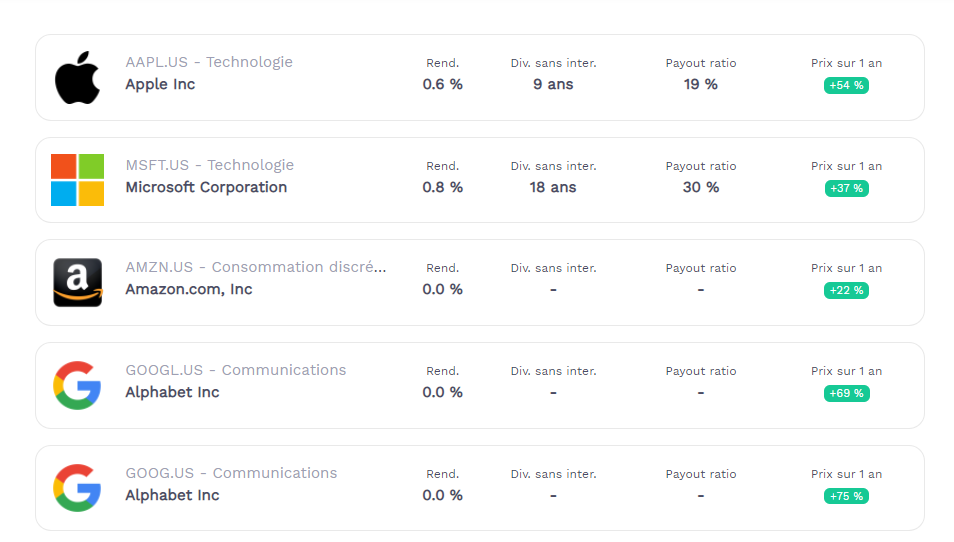Click Apple's 9 ans dividend streak value
This screenshot has width=954, height=542.
click(x=553, y=85)
